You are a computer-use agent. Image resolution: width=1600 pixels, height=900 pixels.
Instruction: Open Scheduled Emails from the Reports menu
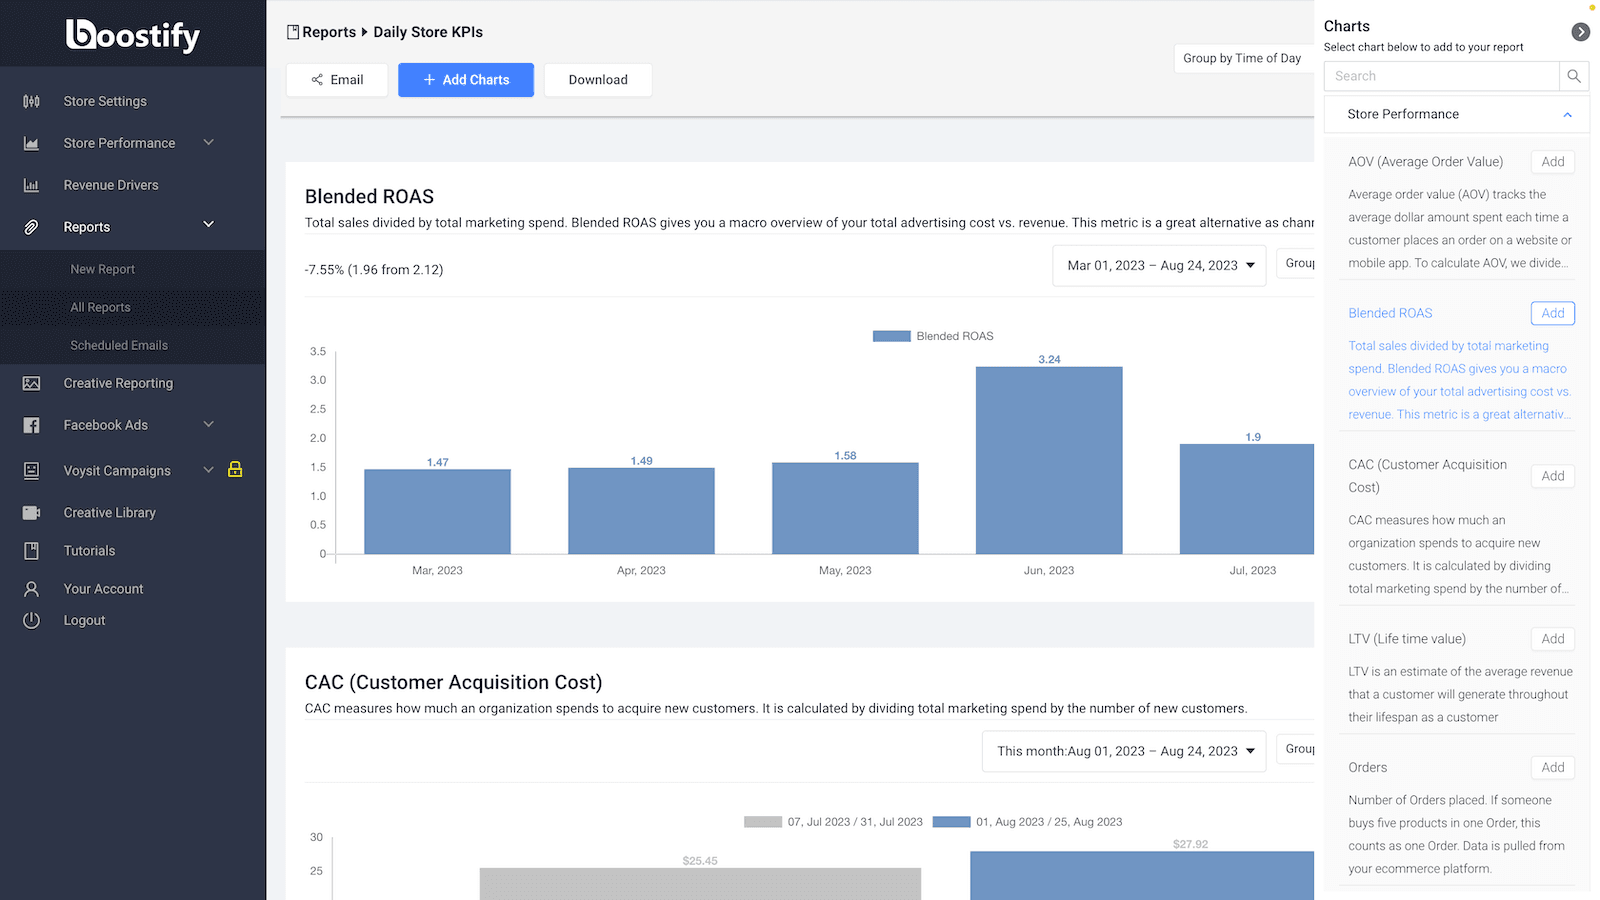coord(118,344)
